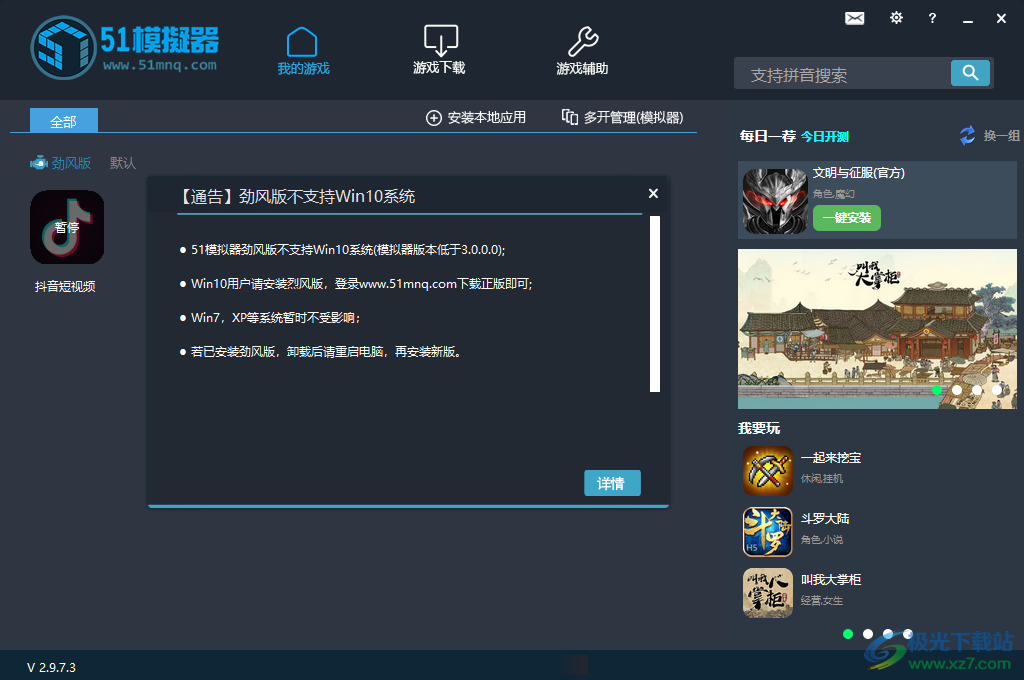The width and height of the screenshot is (1024, 680).
Task: Open the 游戏辅助 tools section
Action: click(583, 52)
